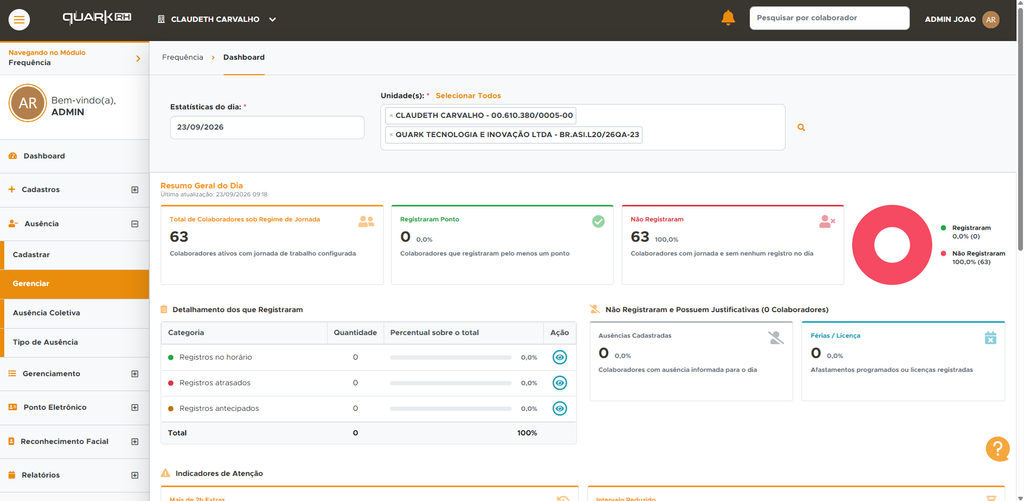View details of Registros atrasados
Screen dimensions: 1024x501
tap(560, 383)
